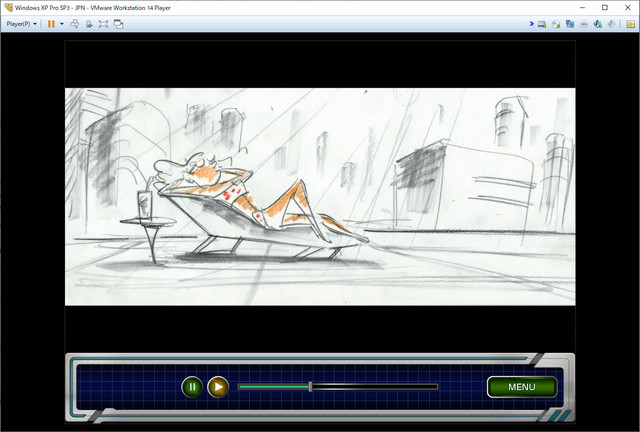
Task: Pause the storyboard video playback
Action: (x=192, y=387)
